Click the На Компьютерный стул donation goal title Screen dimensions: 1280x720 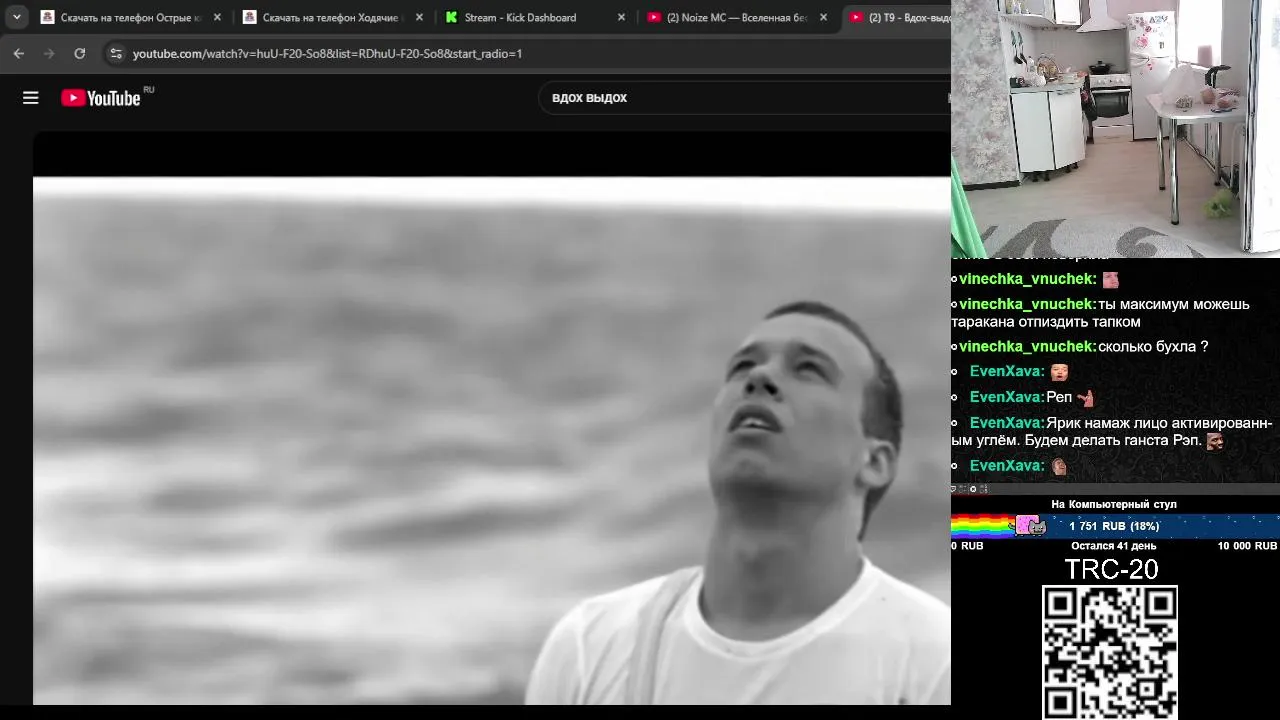coord(1114,504)
